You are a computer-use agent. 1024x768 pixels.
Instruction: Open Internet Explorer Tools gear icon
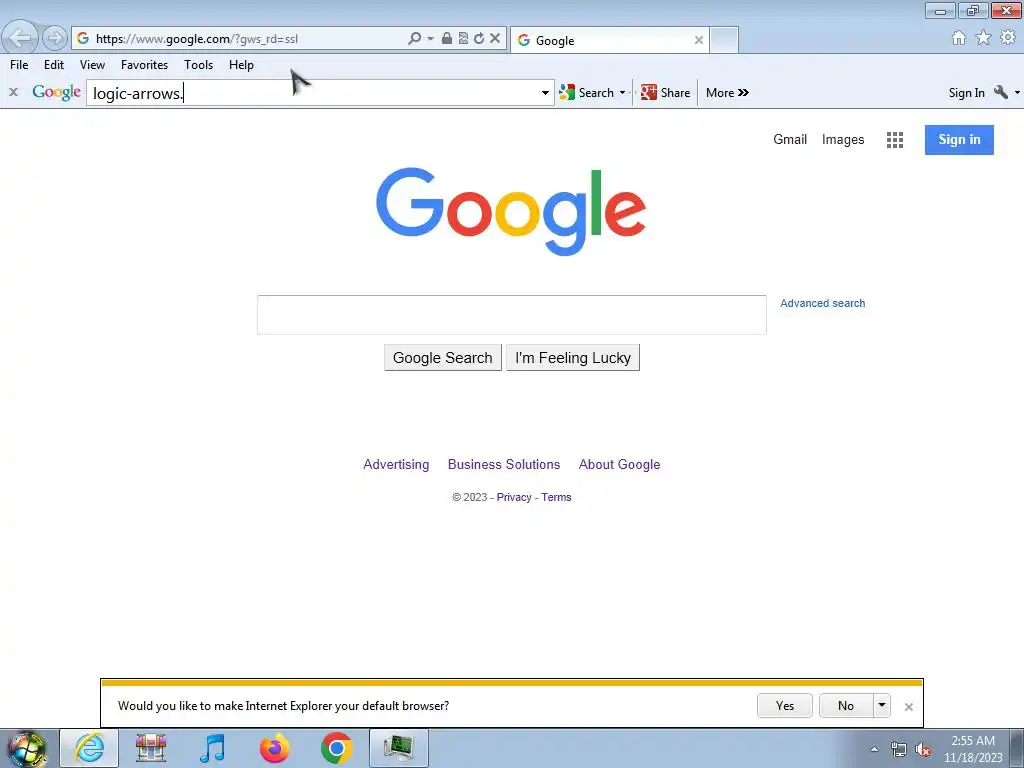[1008, 38]
